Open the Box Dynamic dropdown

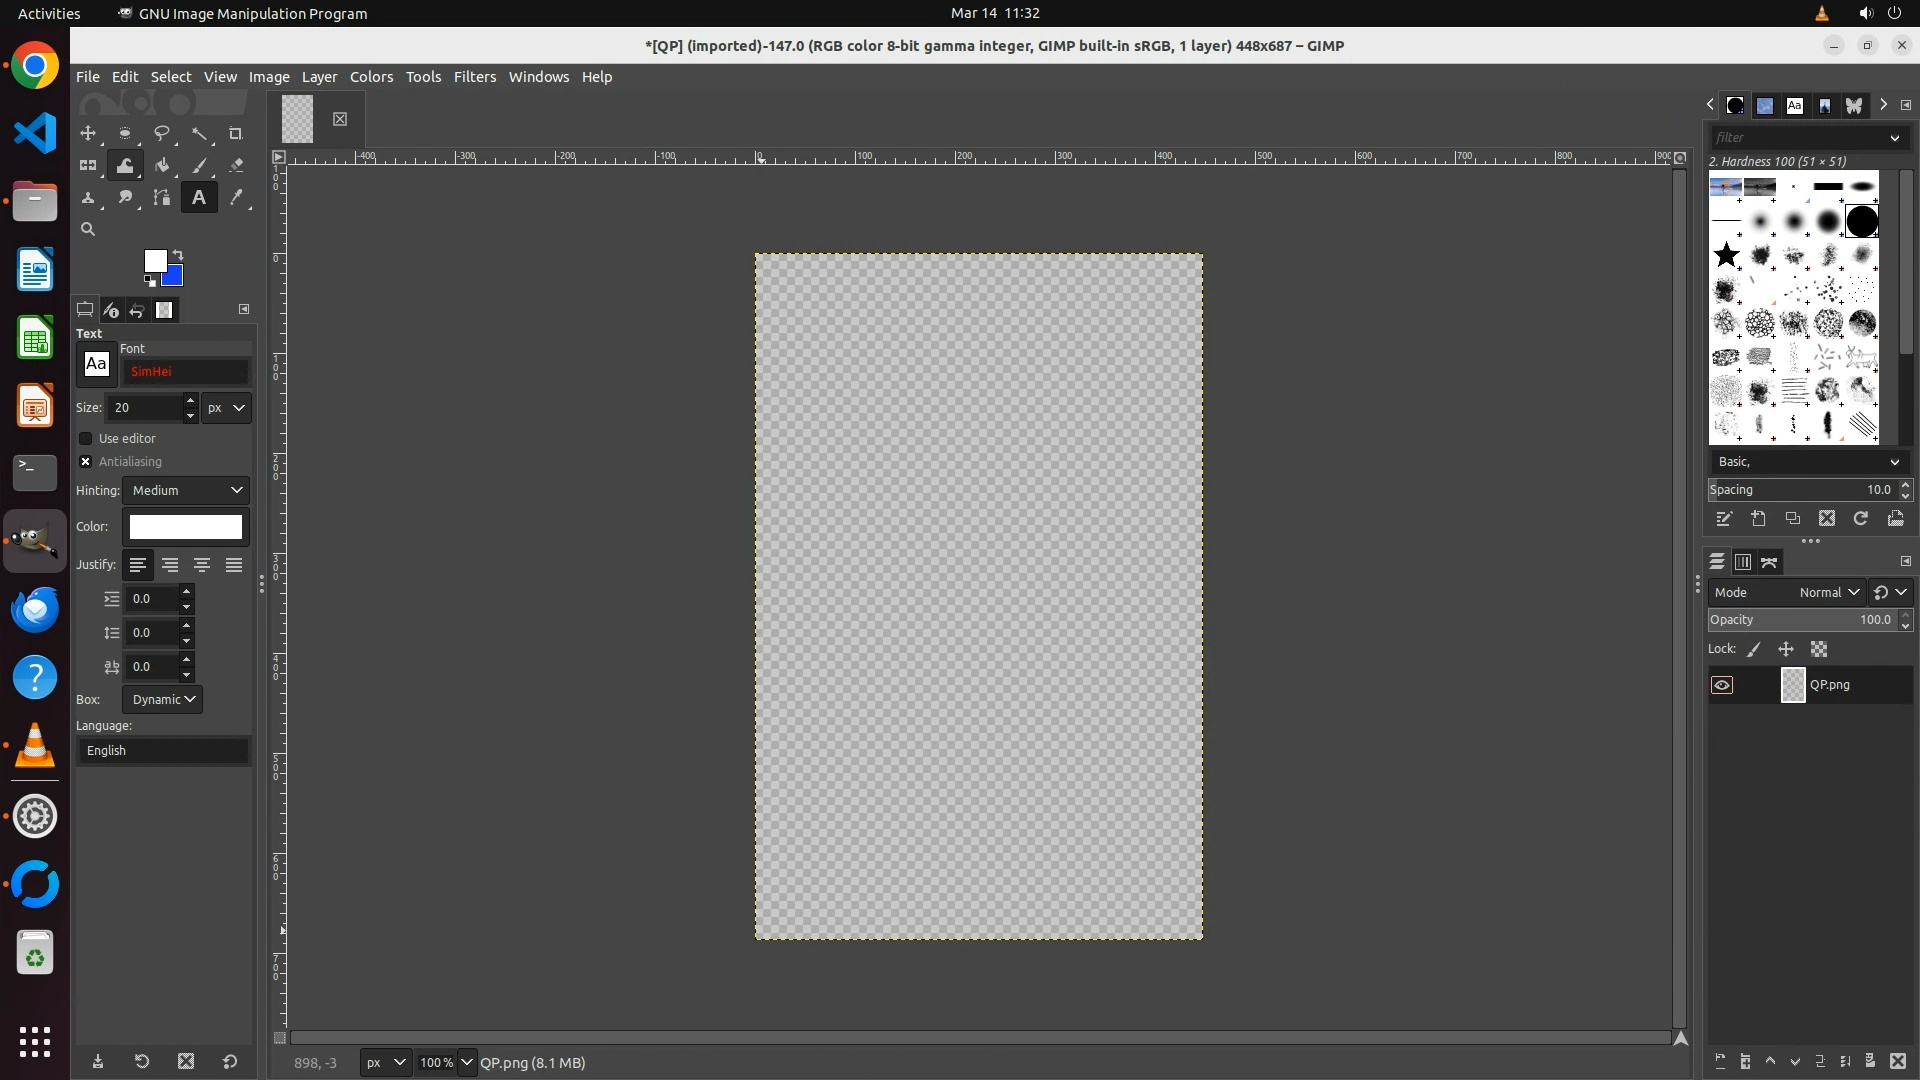click(x=162, y=699)
